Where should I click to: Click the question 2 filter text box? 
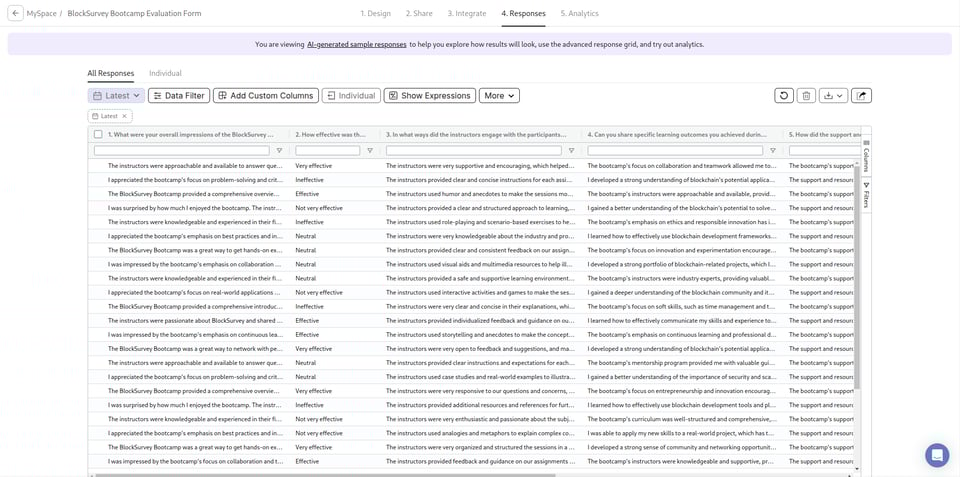point(328,151)
